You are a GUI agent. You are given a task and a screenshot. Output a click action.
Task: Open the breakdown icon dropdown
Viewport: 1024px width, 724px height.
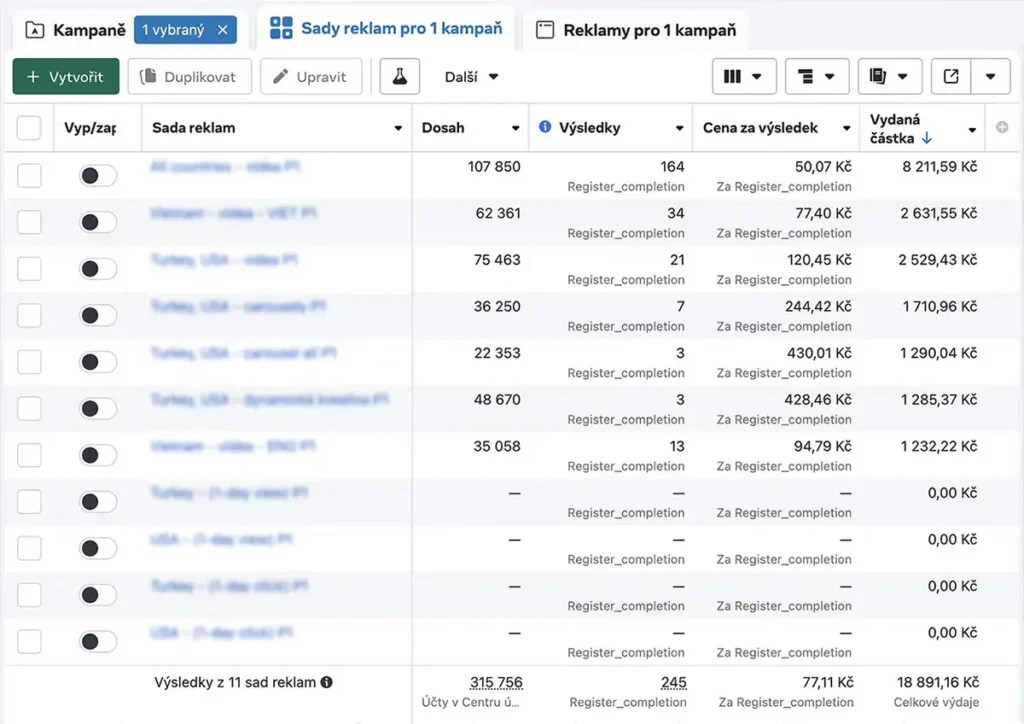(817, 76)
